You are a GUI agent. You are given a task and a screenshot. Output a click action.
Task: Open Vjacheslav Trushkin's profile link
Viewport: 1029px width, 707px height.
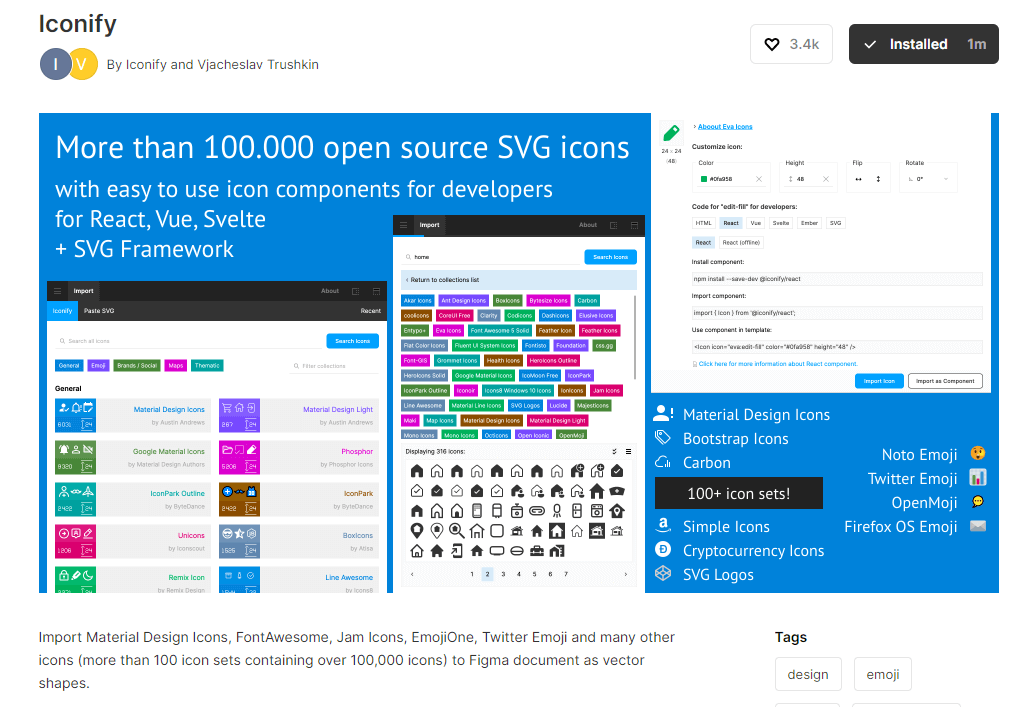[258, 64]
